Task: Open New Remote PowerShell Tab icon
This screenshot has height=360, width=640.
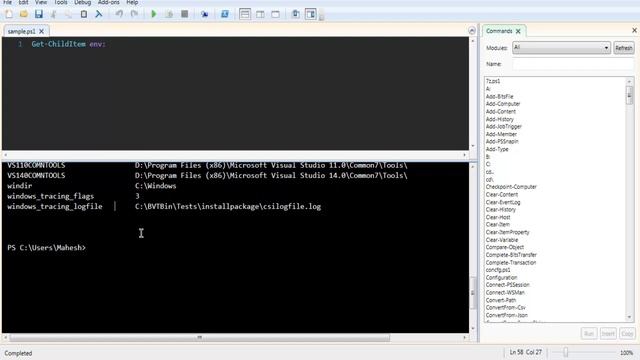Action: click(204, 14)
